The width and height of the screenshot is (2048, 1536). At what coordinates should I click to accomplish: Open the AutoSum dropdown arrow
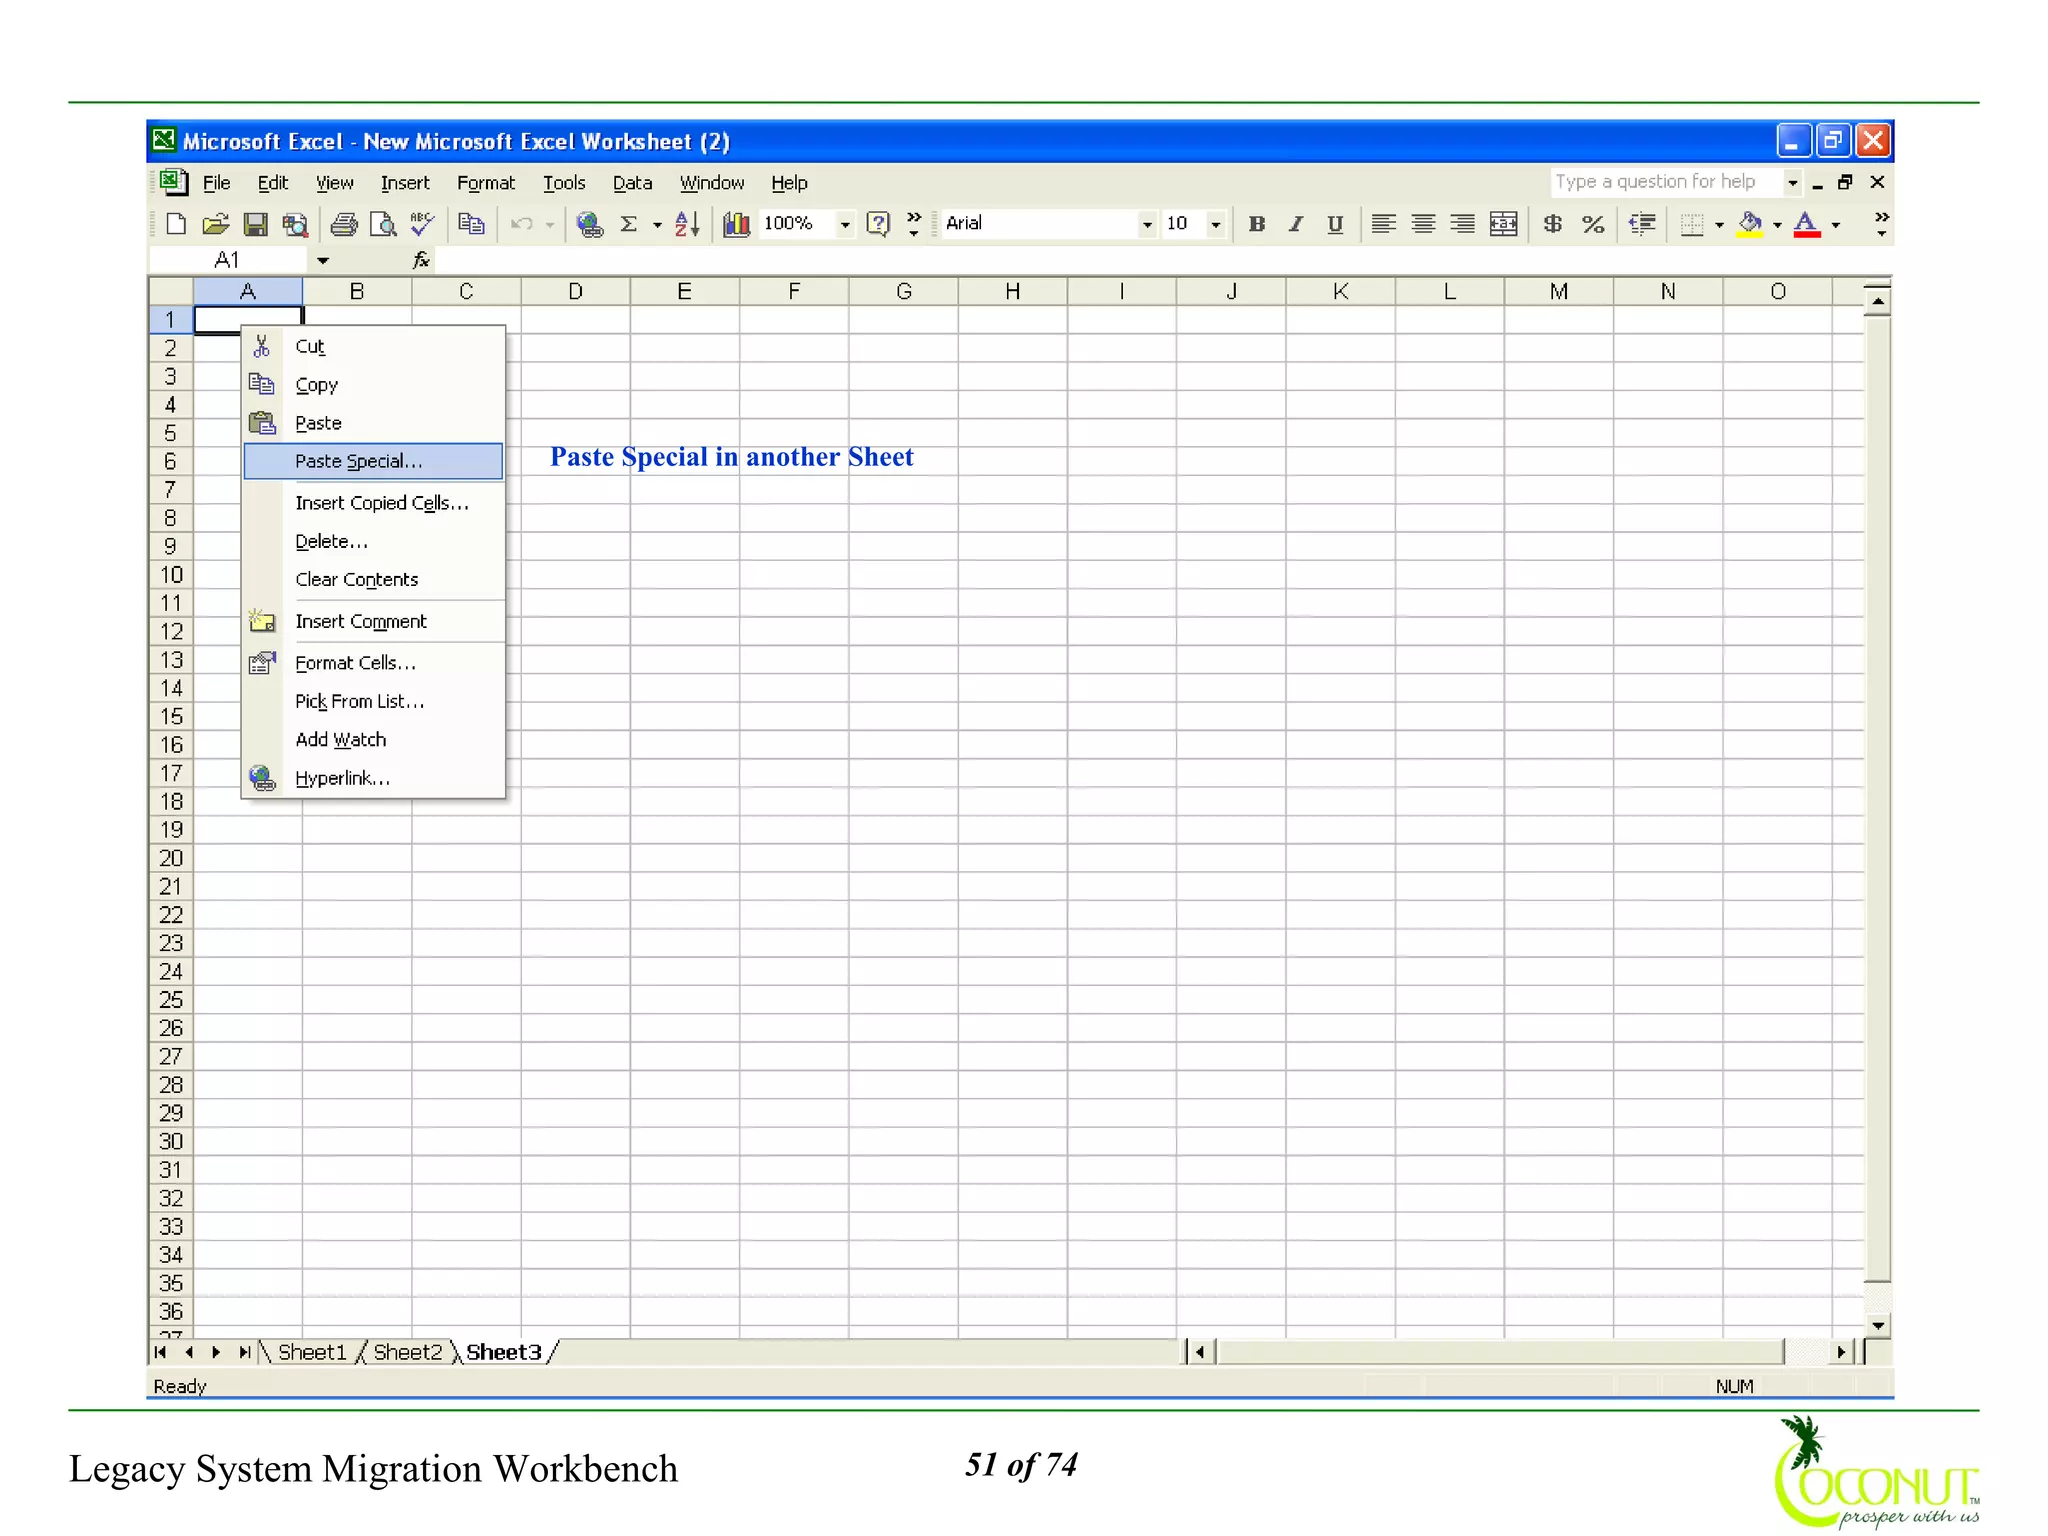(x=657, y=224)
